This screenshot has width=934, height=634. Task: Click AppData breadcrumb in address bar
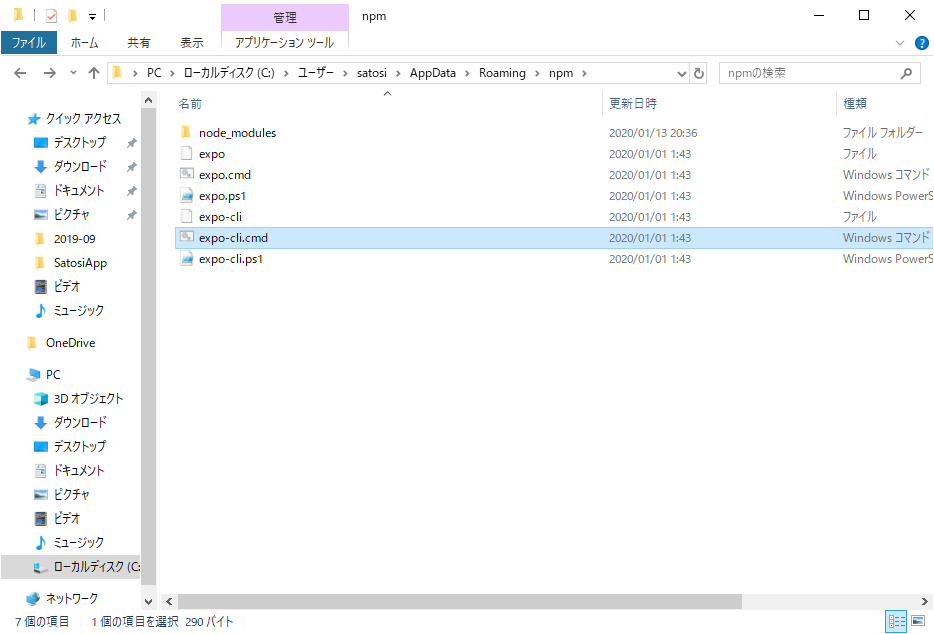(x=432, y=73)
